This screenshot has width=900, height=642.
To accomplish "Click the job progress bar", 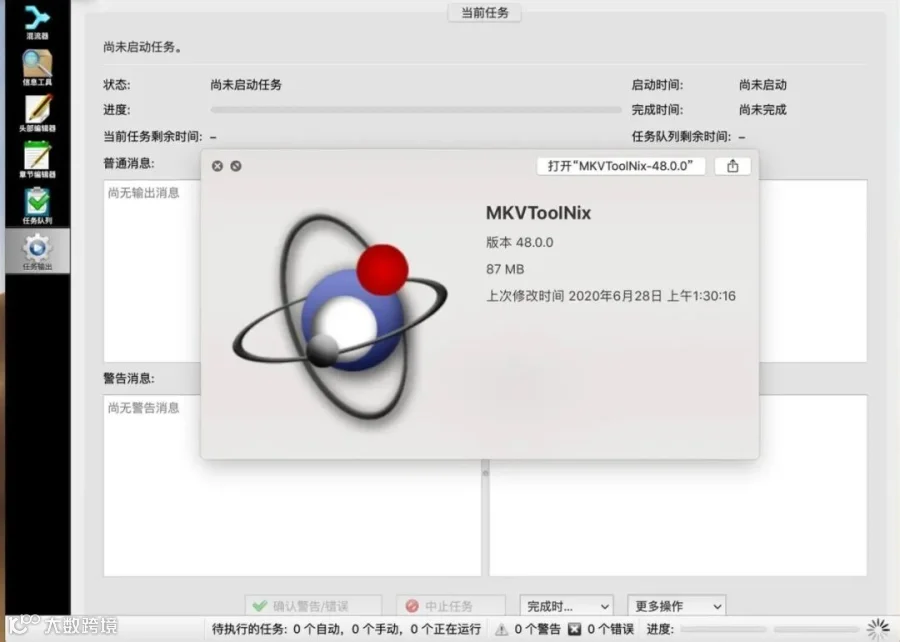I will [x=416, y=110].
